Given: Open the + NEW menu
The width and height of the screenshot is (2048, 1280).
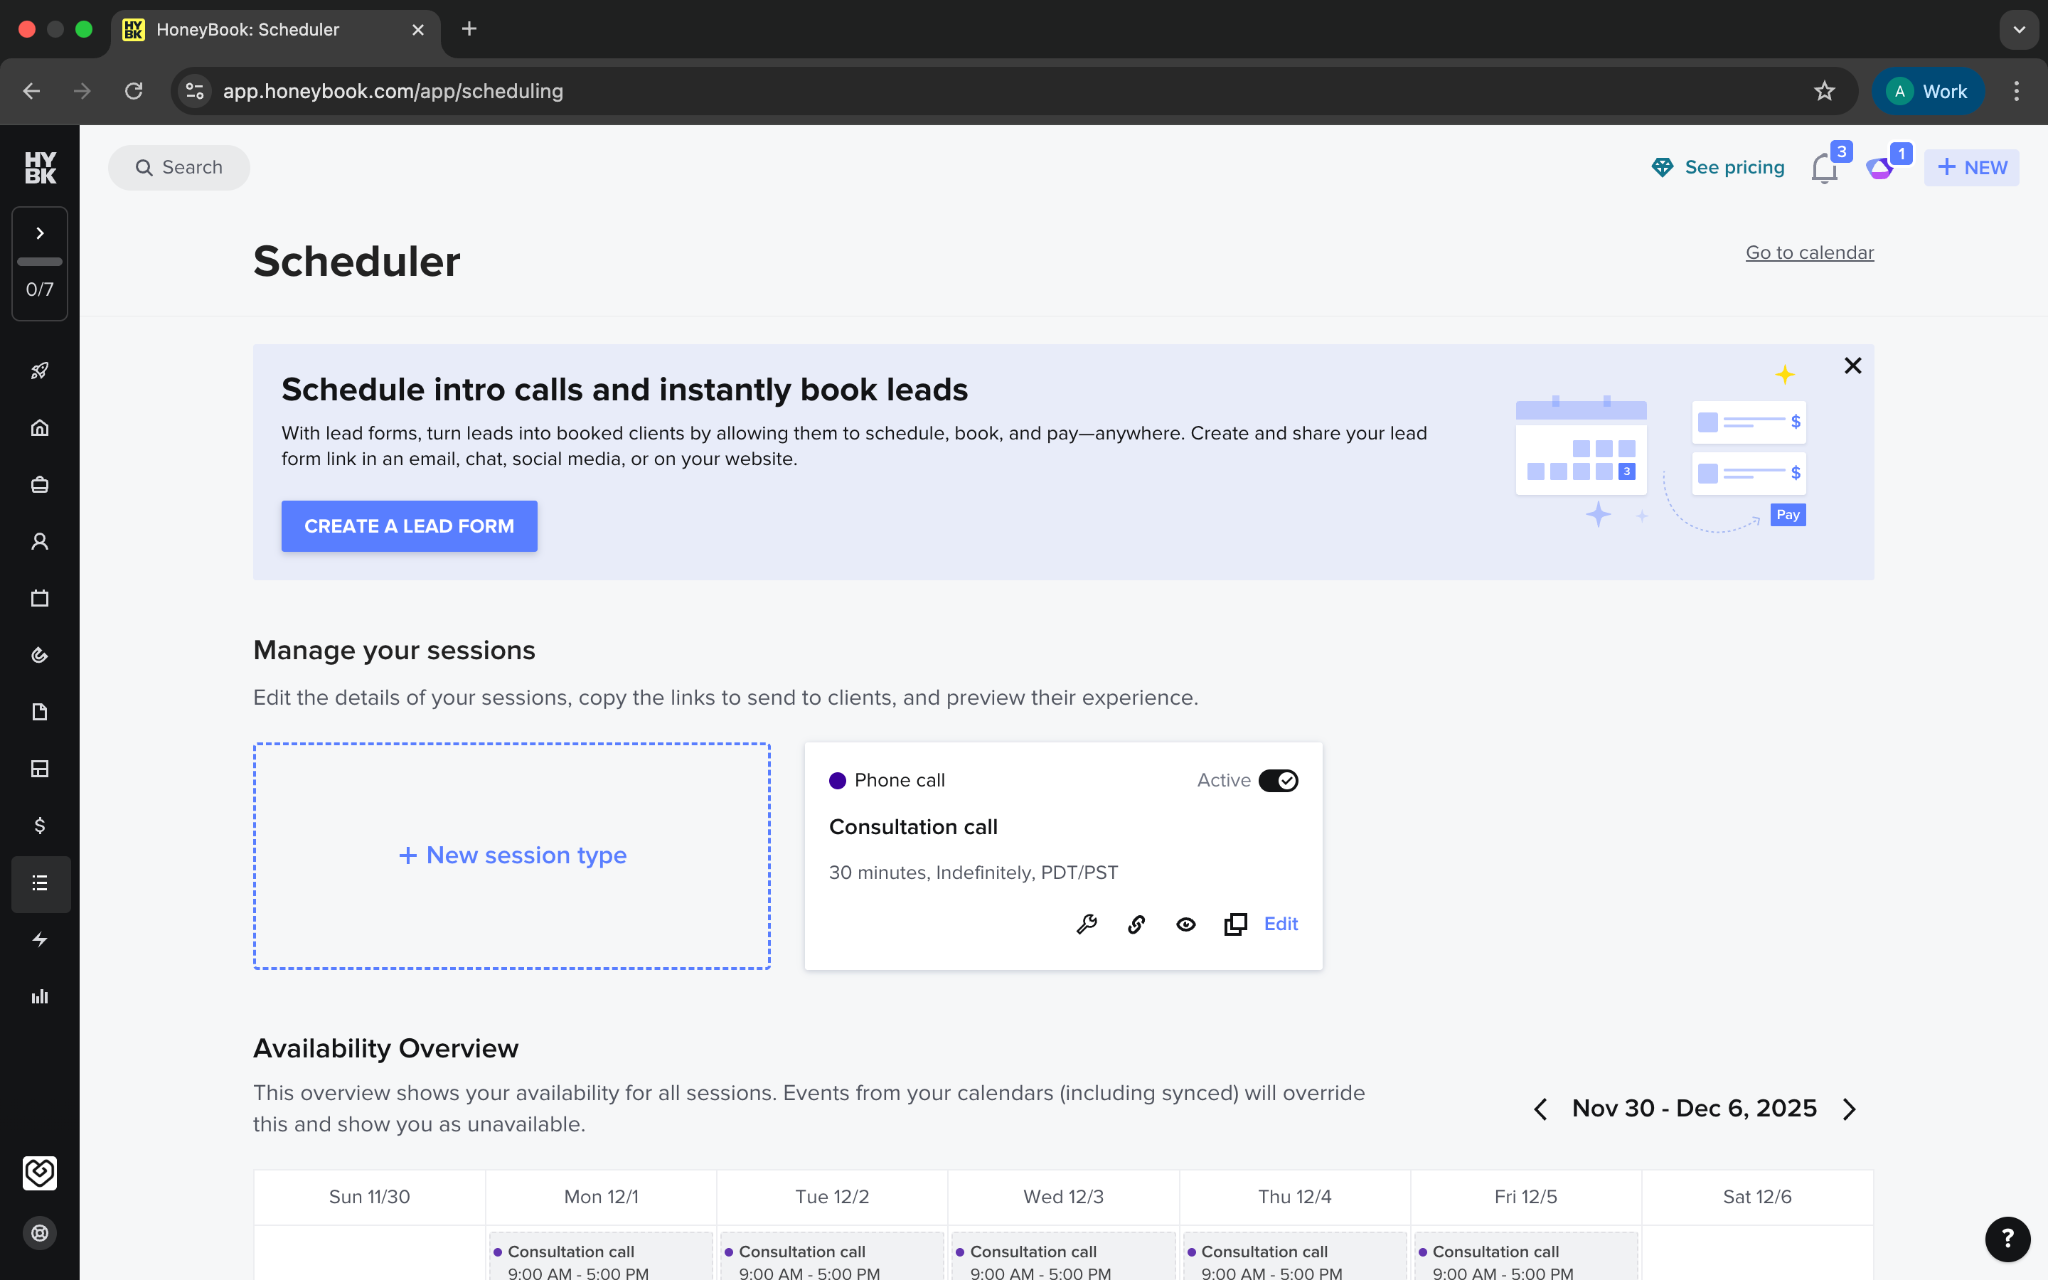Looking at the screenshot, I should (x=1971, y=168).
